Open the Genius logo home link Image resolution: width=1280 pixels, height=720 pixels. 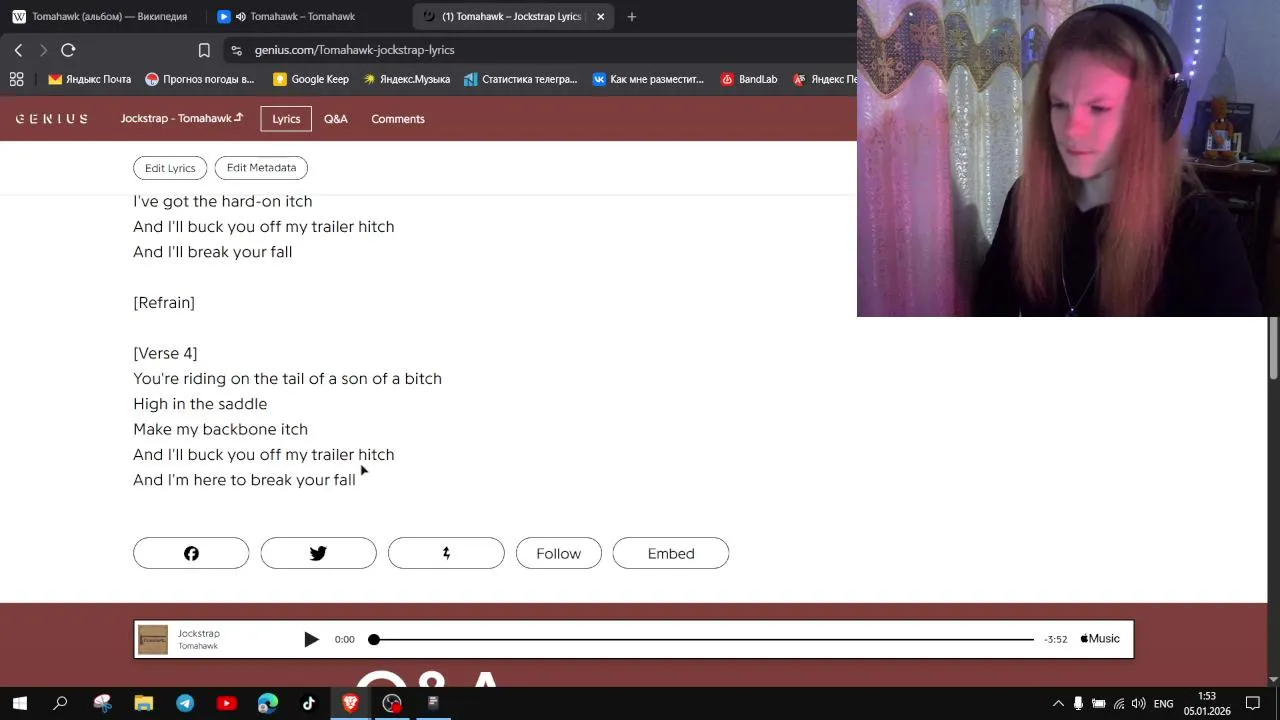tap(52, 119)
